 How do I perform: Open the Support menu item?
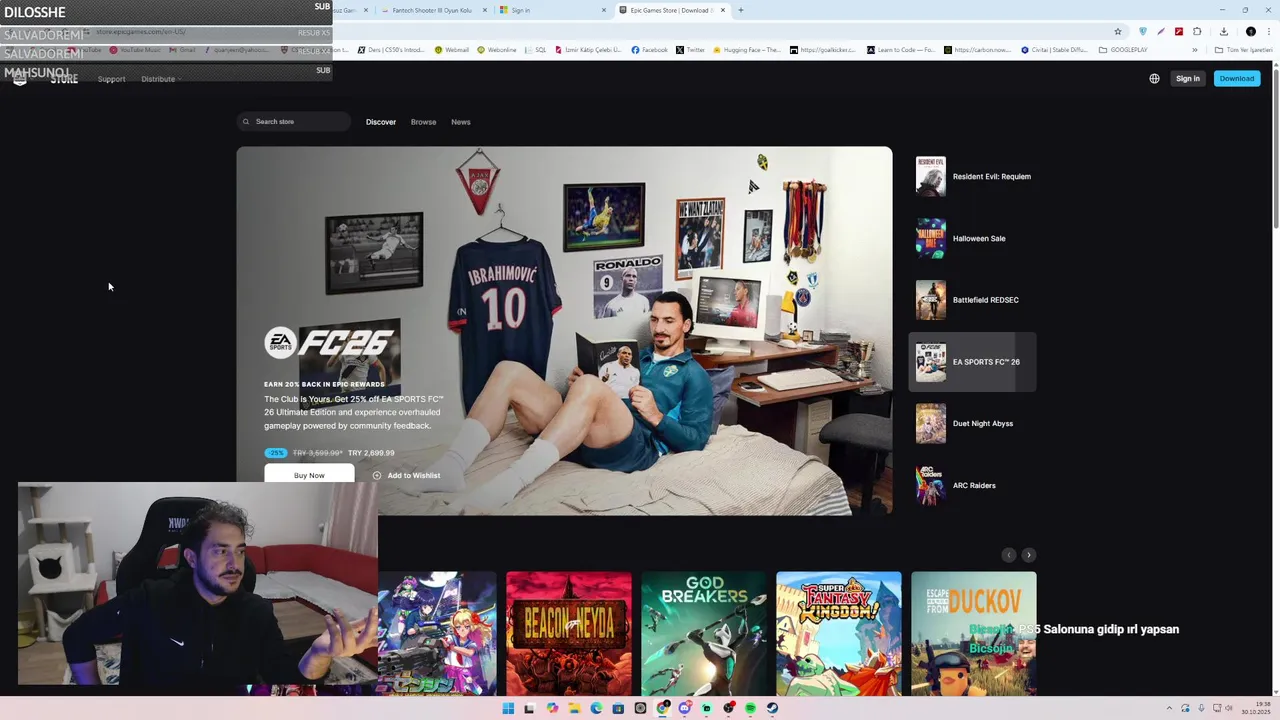pos(111,79)
